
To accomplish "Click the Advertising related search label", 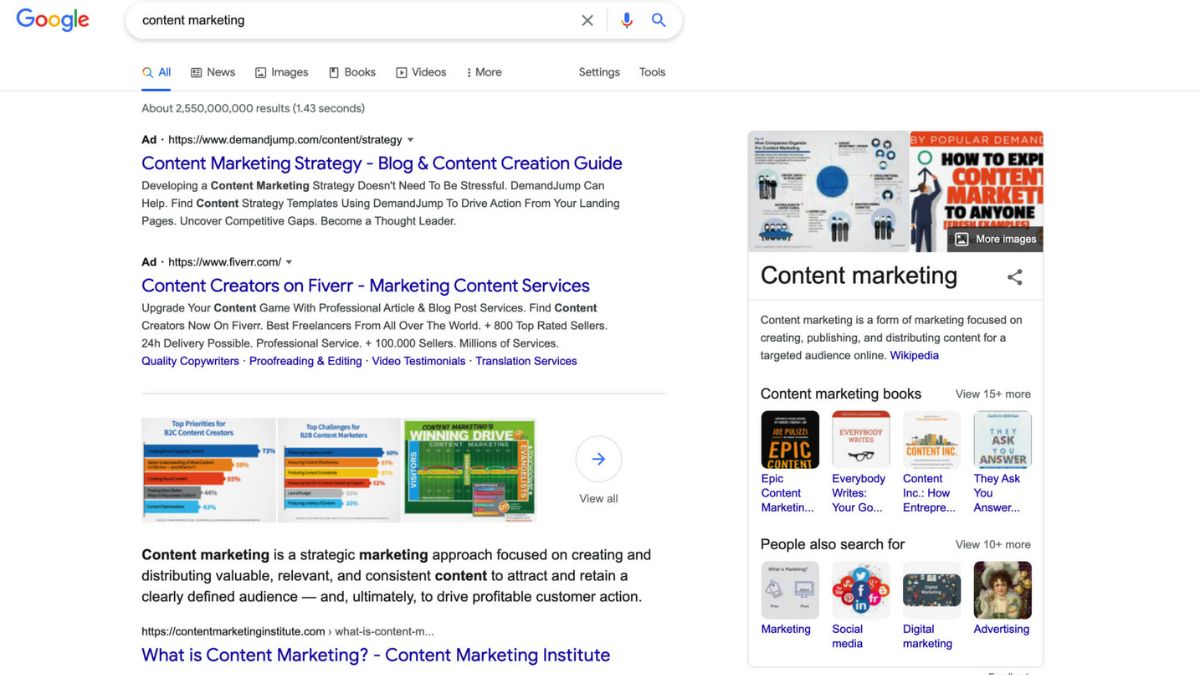I will point(1001,629).
